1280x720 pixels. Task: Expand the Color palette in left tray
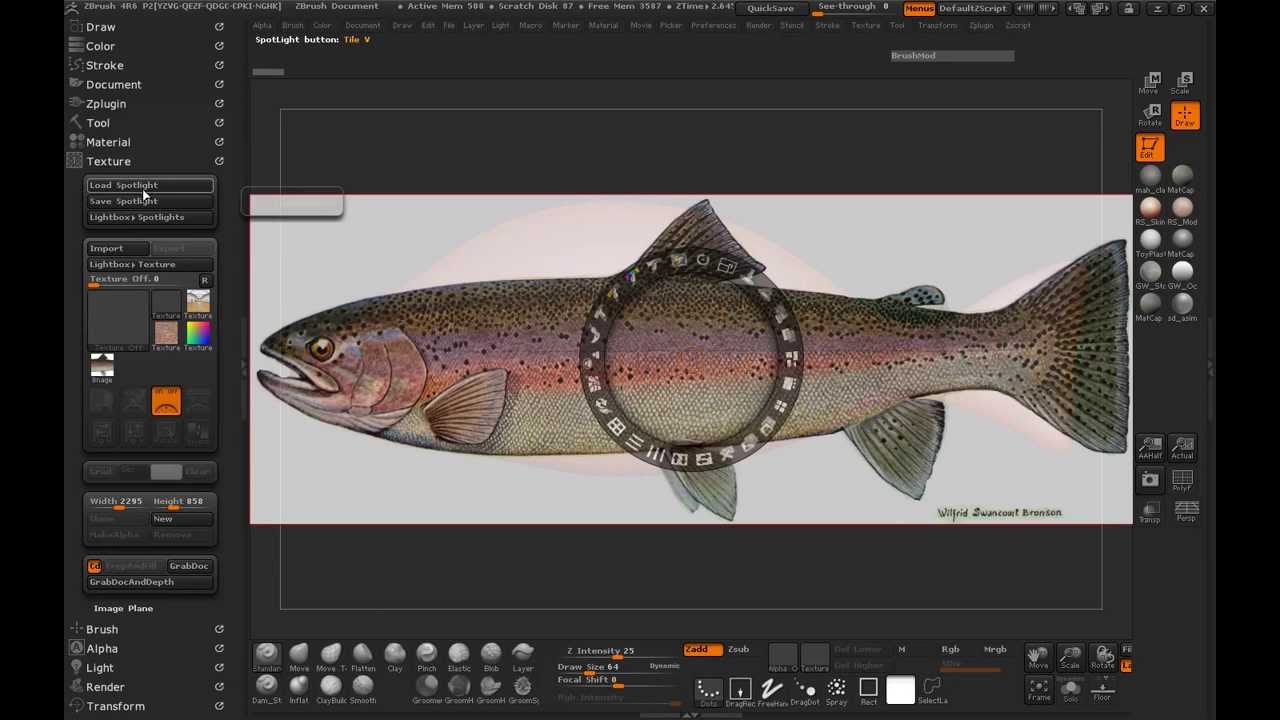coord(100,46)
